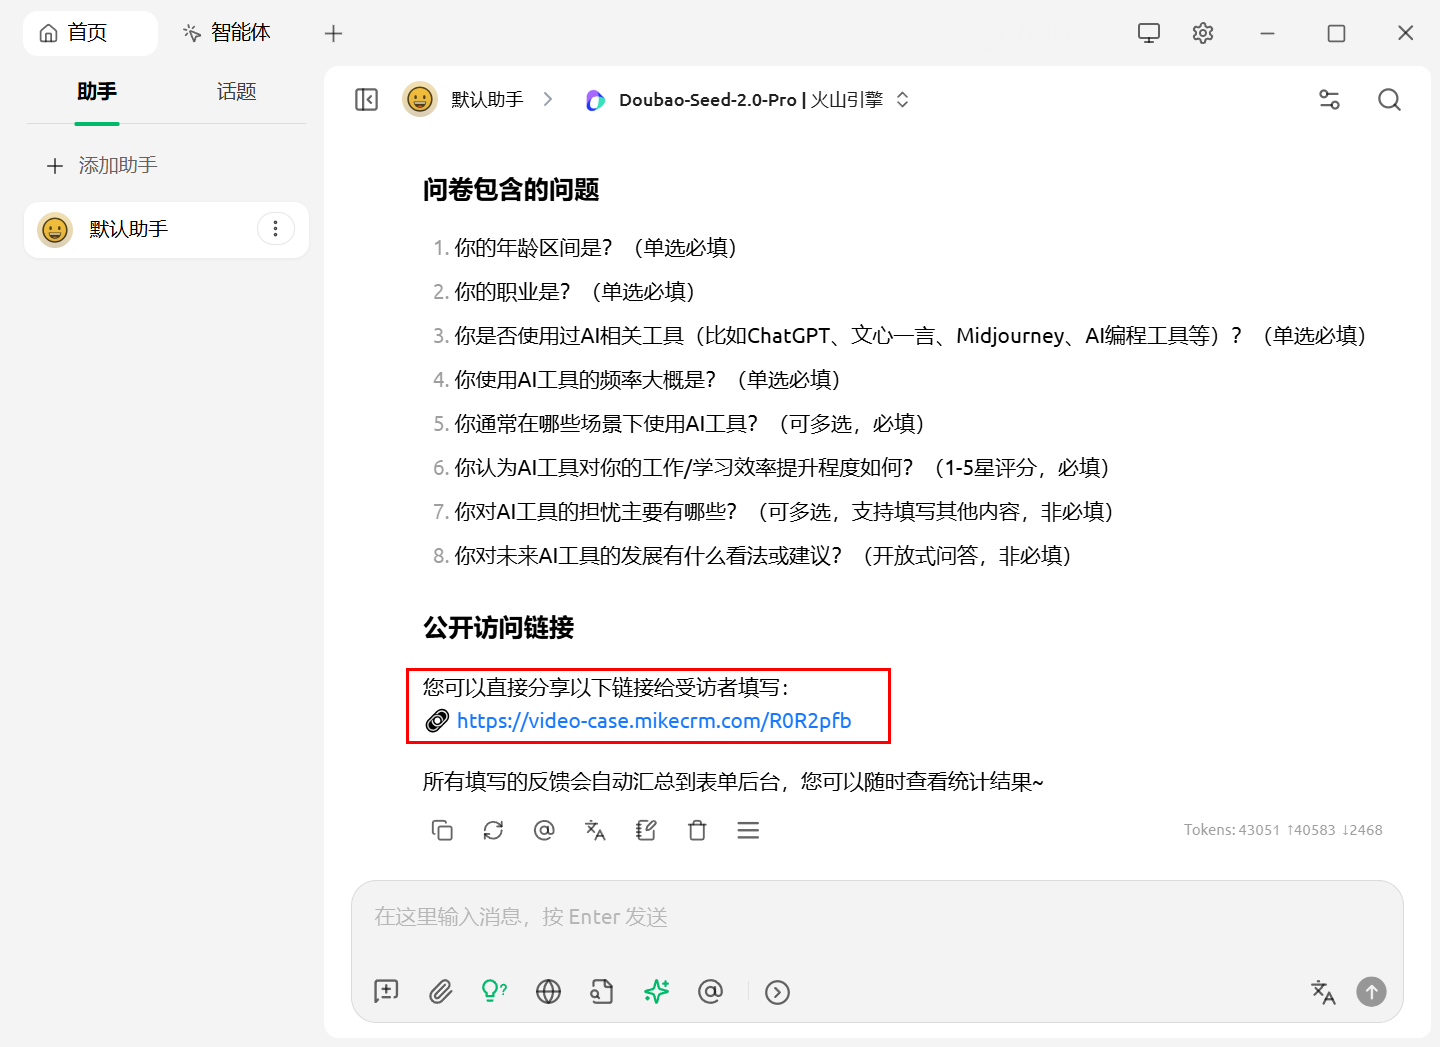The height and width of the screenshot is (1047, 1440).
Task: Open the 智能体 tab
Action: (x=228, y=33)
